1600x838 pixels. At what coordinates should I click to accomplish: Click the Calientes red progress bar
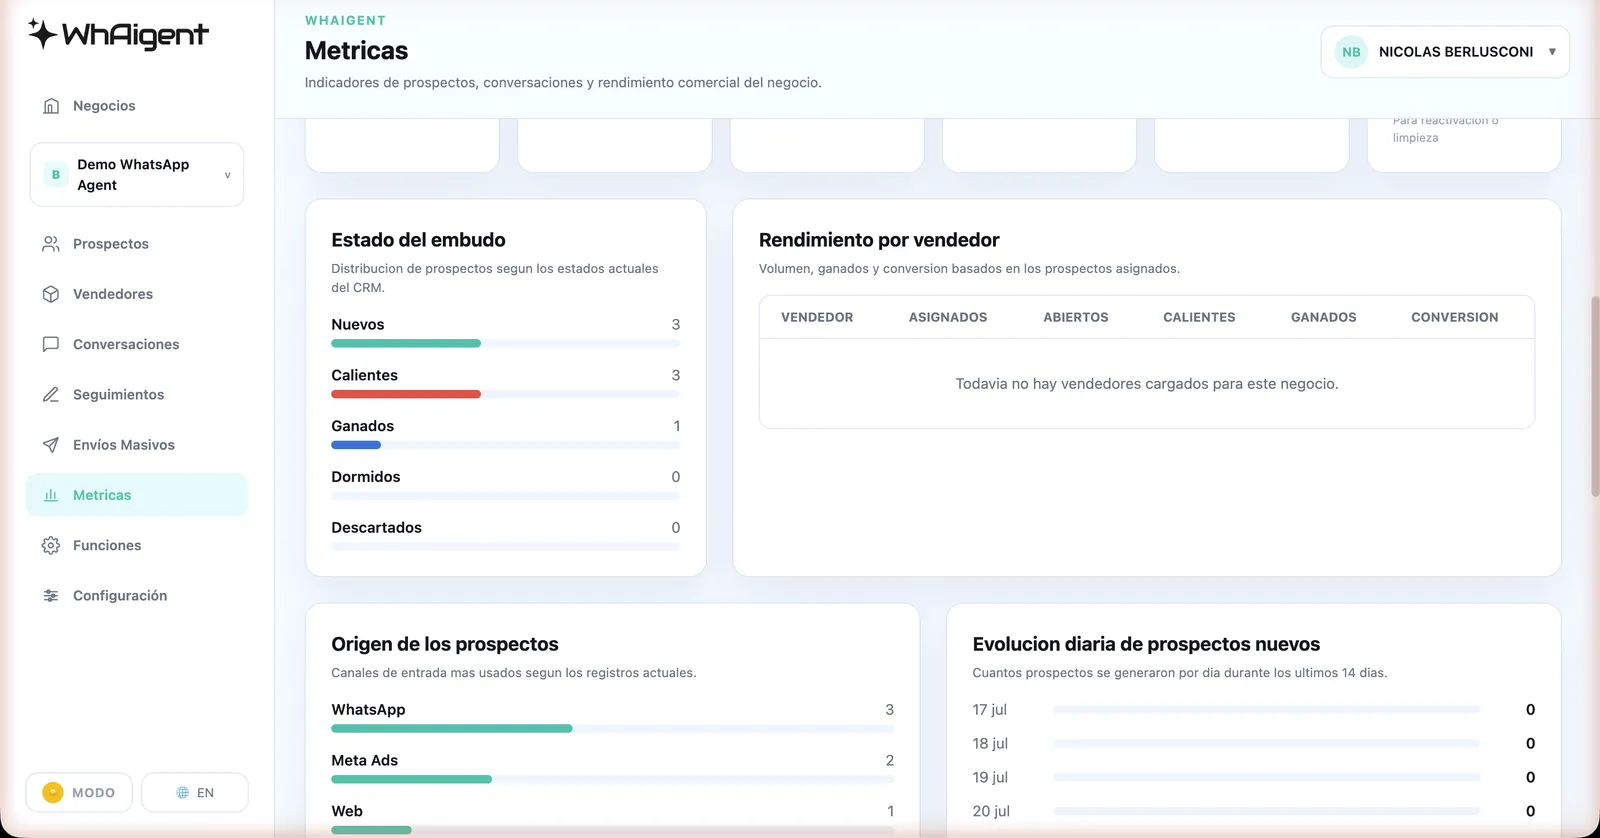click(406, 394)
